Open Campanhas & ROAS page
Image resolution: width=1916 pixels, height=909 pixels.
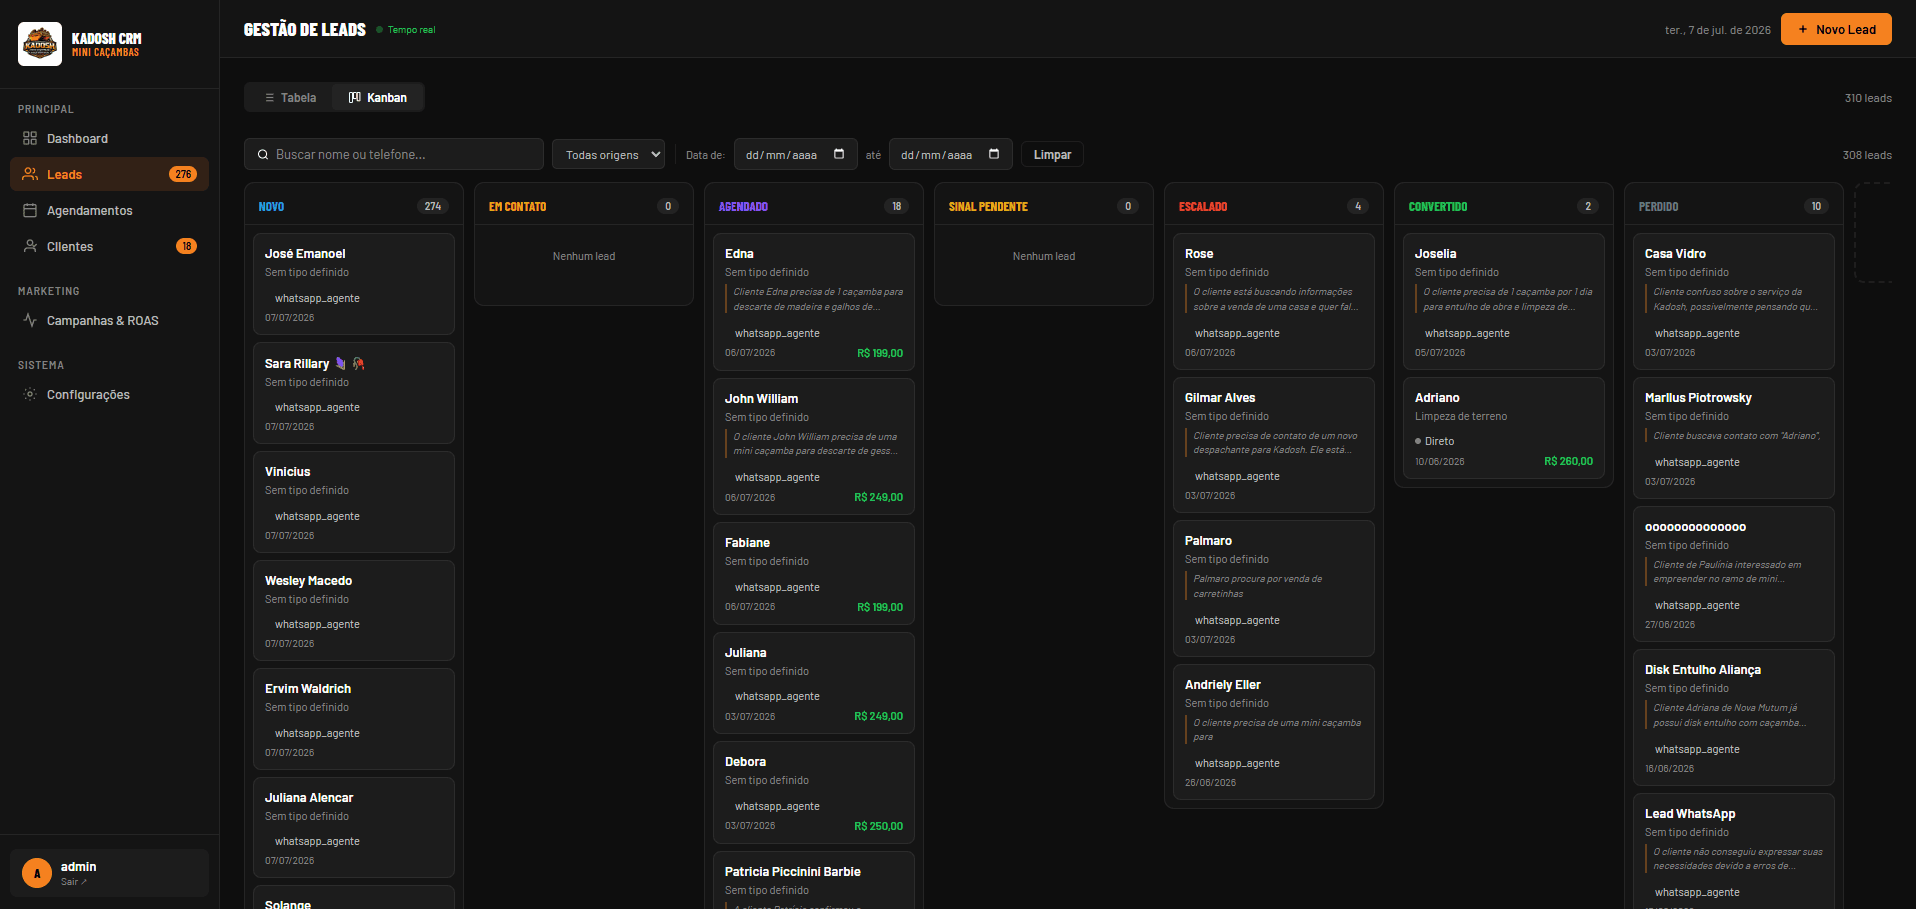(x=109, y=320)
